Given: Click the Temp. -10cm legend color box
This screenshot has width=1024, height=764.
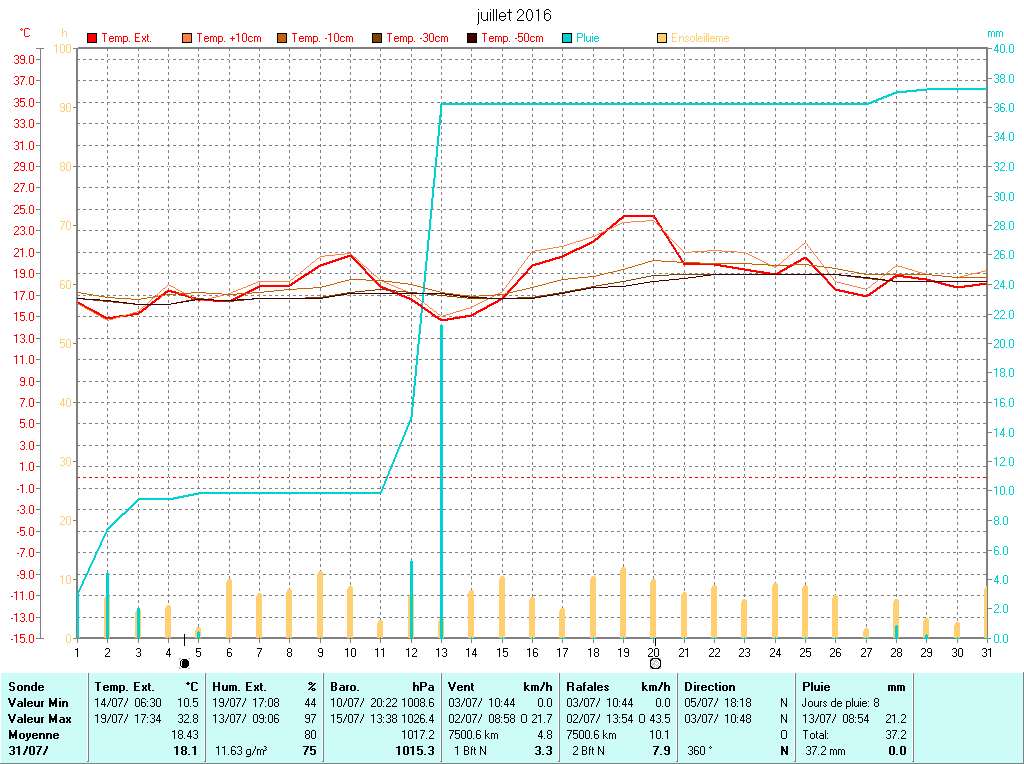Looking at the screenshot, I should tap(282, 38).
